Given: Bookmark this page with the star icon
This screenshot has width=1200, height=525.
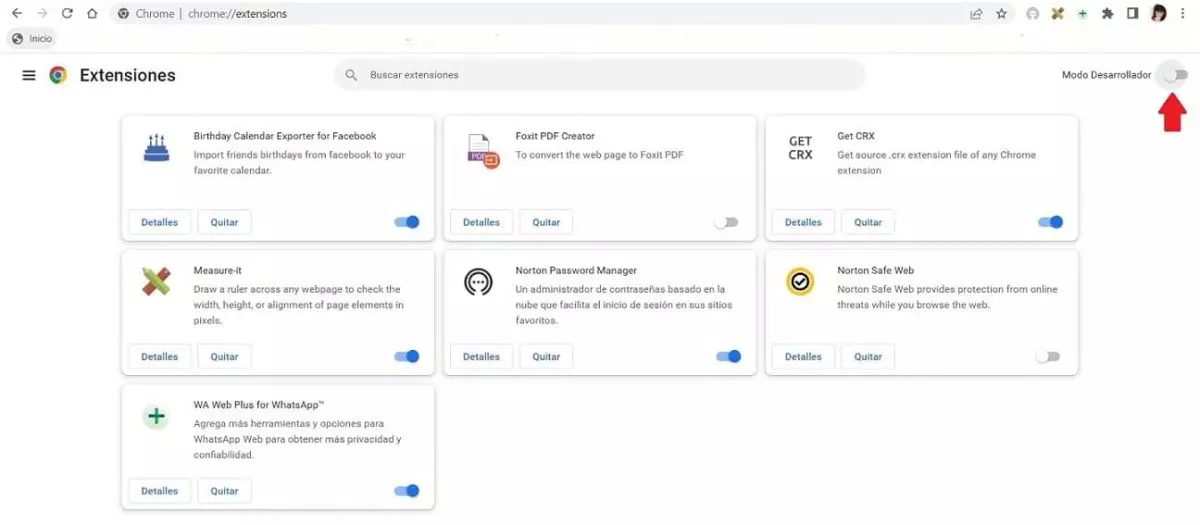Looking at the screenshot, I should (x=1001, y=14).
